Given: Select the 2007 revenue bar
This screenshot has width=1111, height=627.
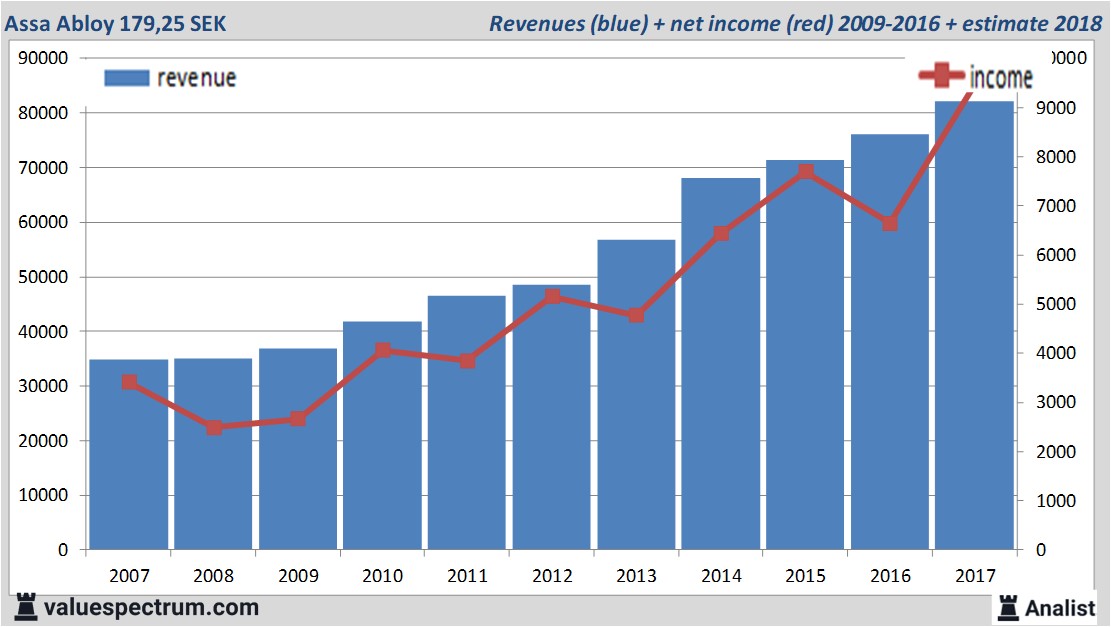Looking at the screenshot, I should click(x=129, y=454).
